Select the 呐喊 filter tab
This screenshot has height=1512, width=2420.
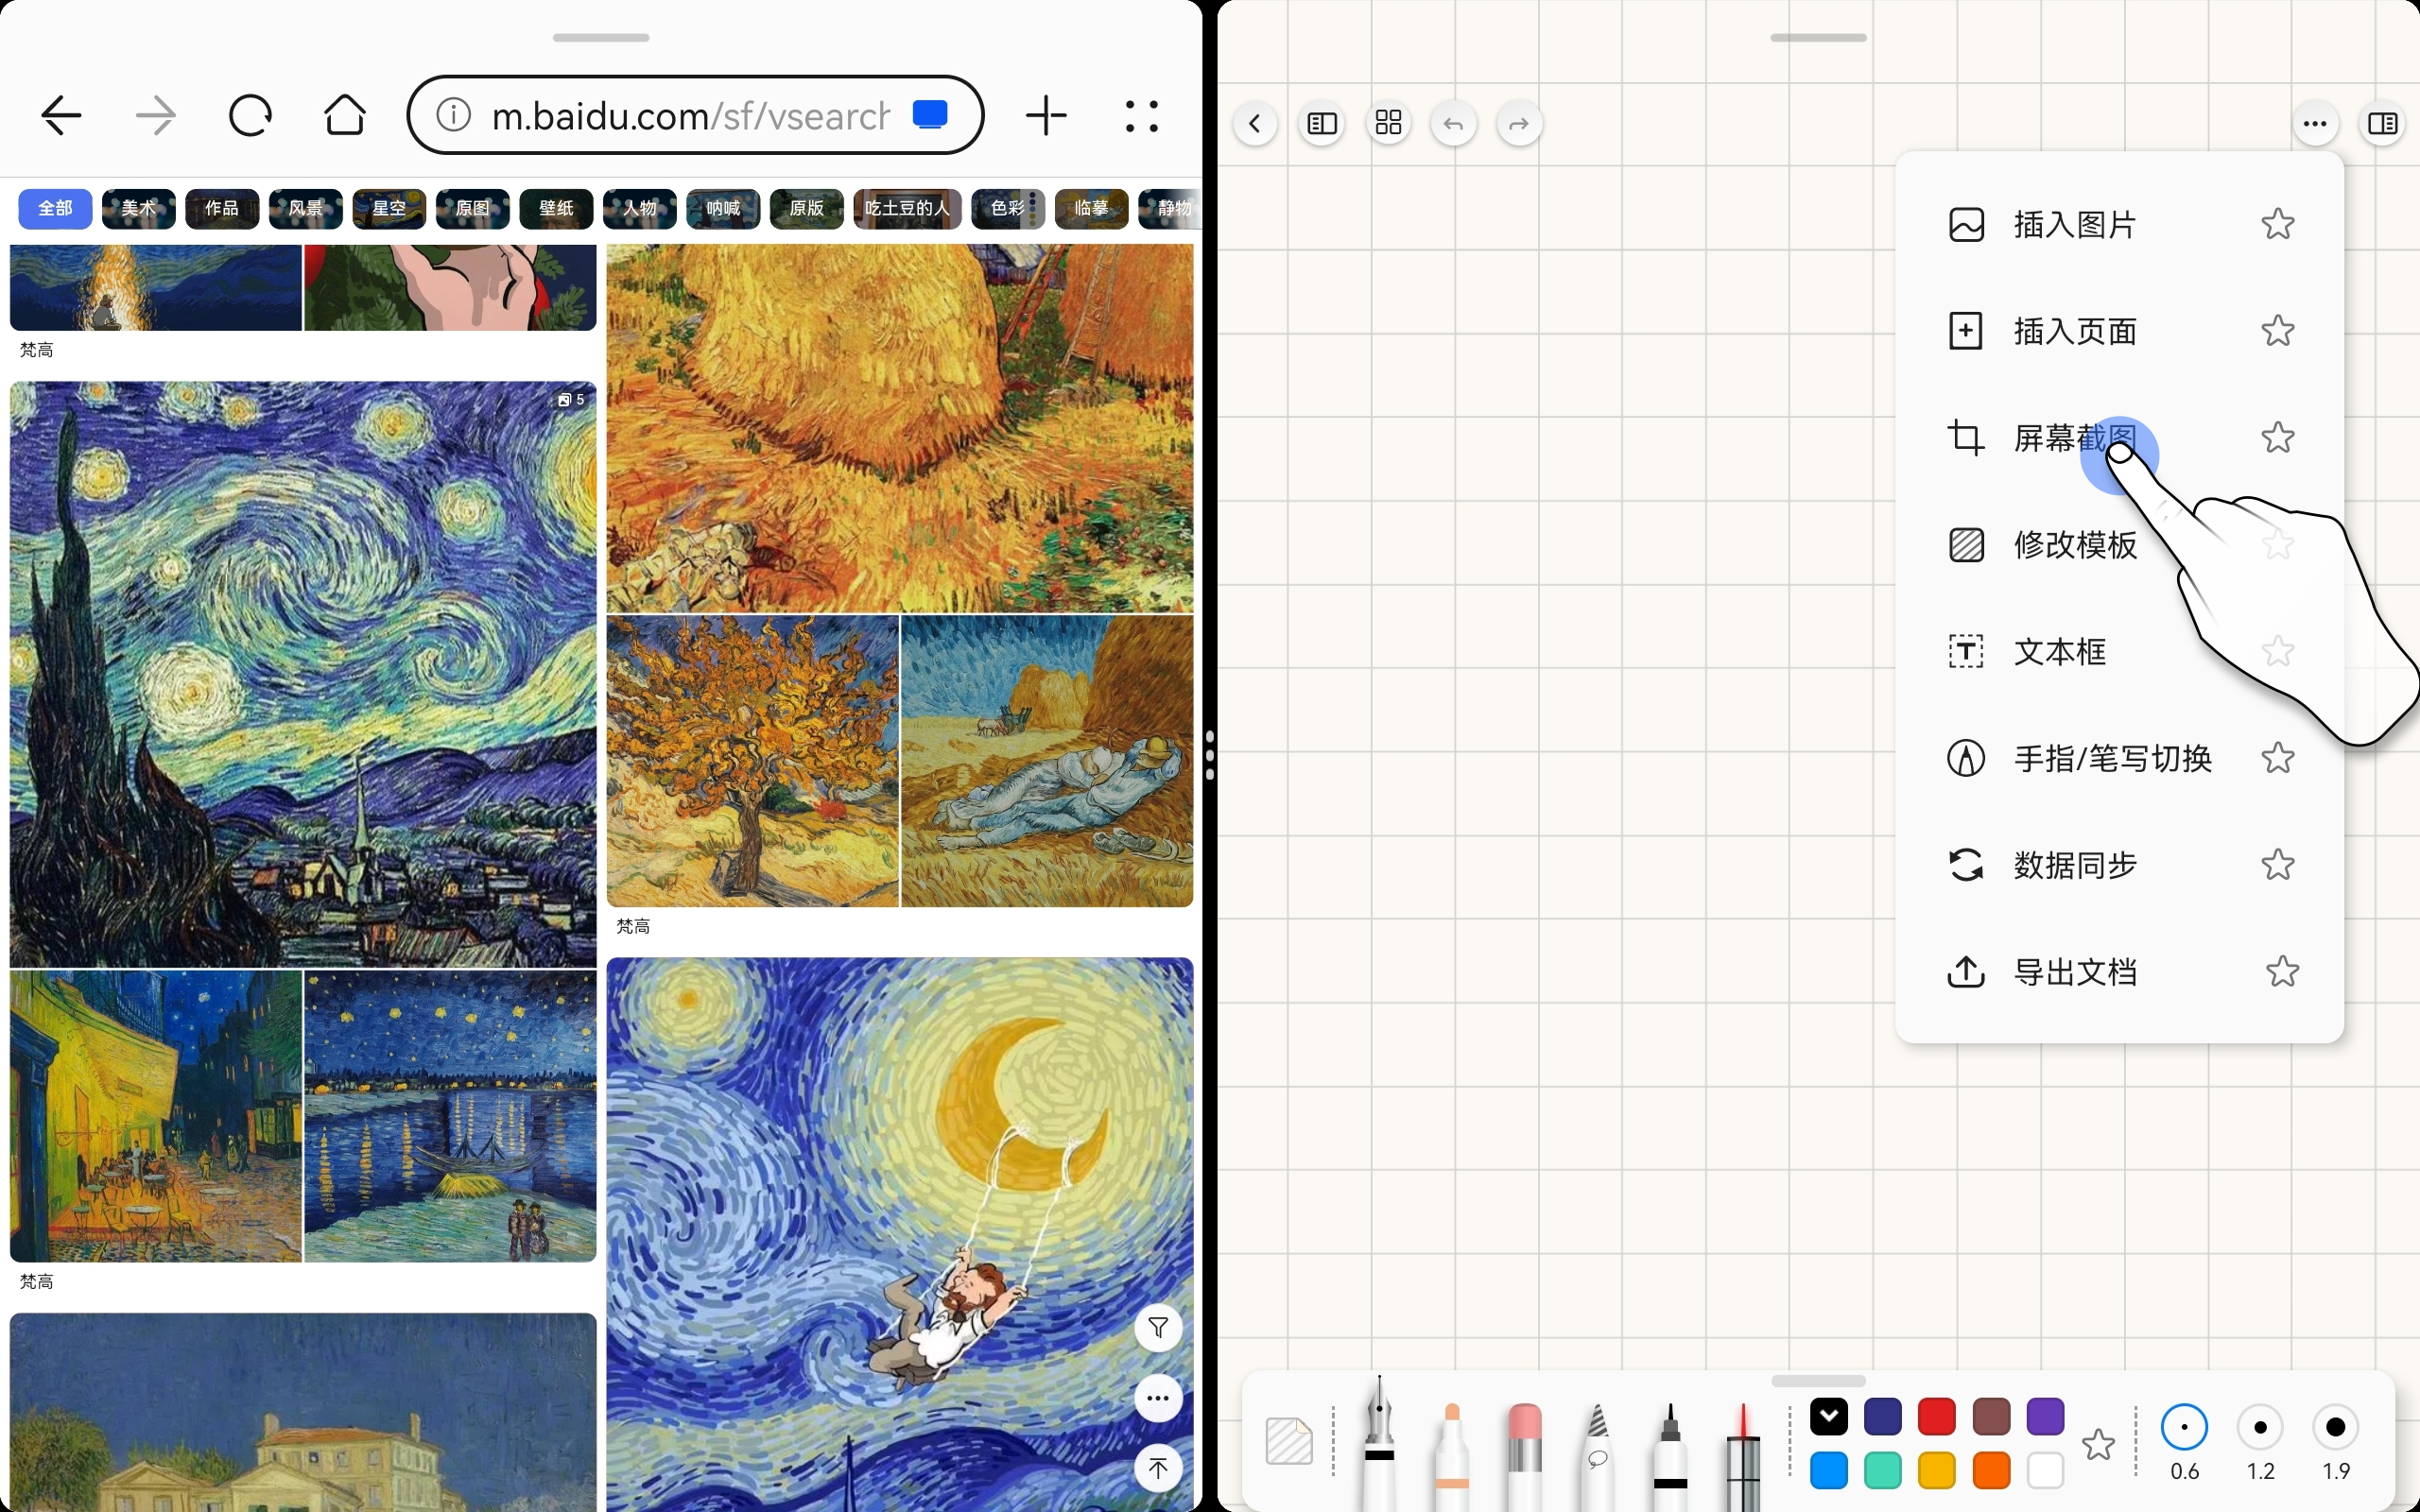tap(723, 208)
